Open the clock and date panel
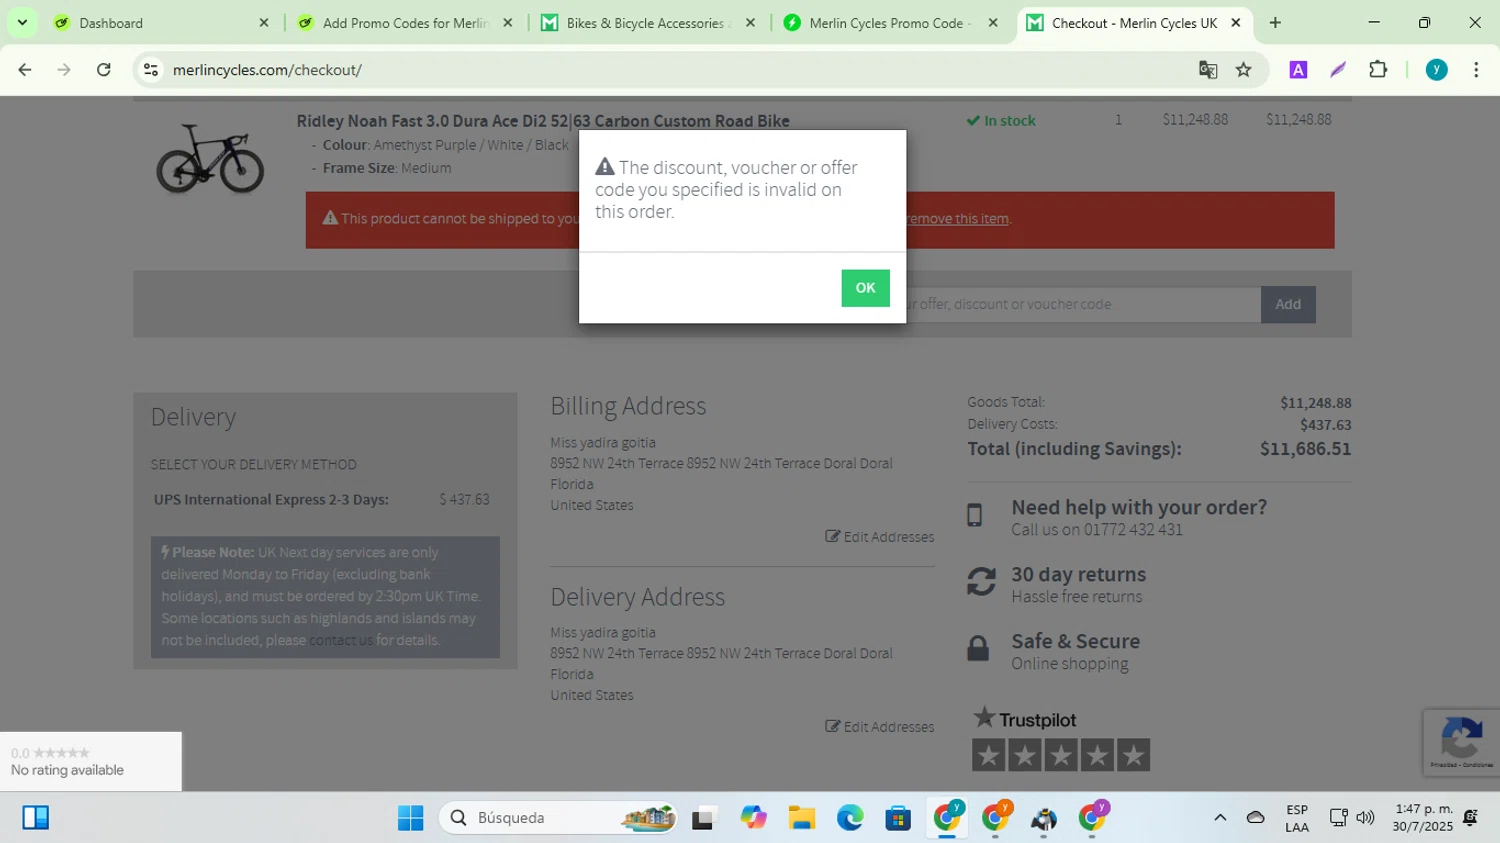The width and height of the screenshot is (1500, 843). click(1423, 818)
